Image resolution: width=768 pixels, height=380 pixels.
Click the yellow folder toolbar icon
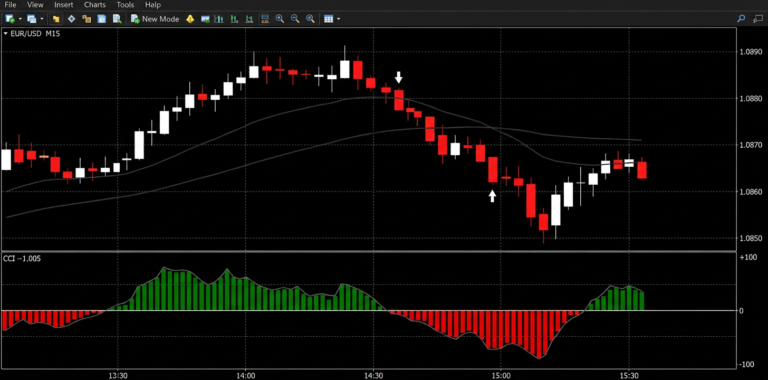[x=56, y=19]
